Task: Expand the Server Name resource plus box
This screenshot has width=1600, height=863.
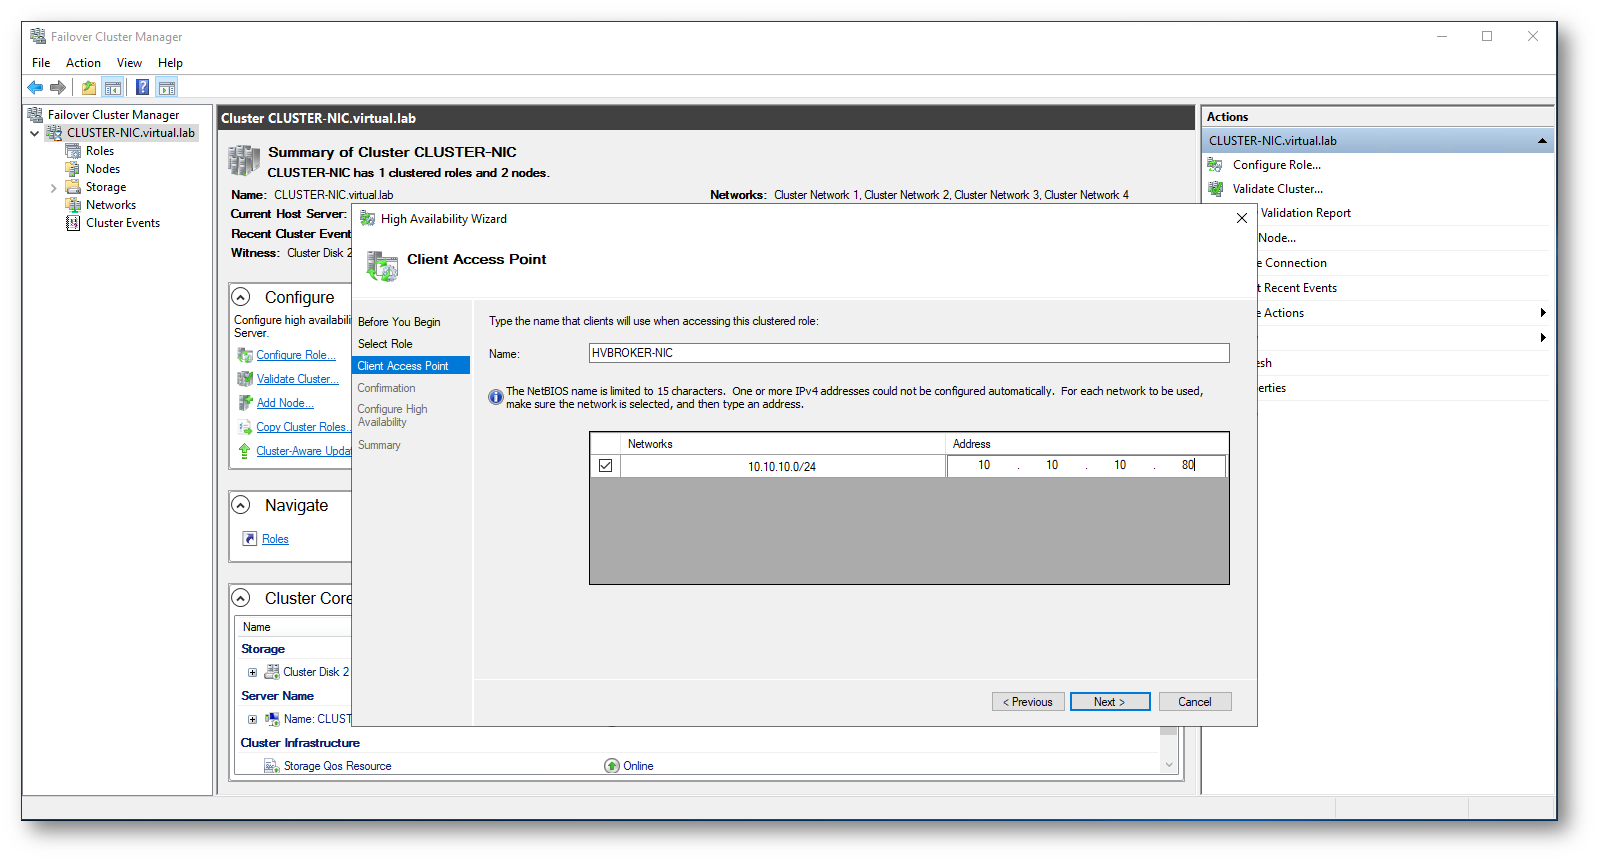Action: click(x=253, y=719)
